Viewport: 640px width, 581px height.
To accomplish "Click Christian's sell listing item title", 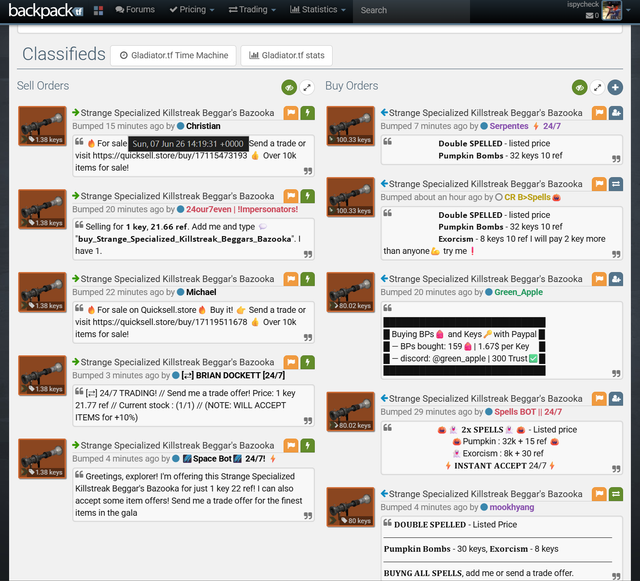I will click(x=177, y=113).
